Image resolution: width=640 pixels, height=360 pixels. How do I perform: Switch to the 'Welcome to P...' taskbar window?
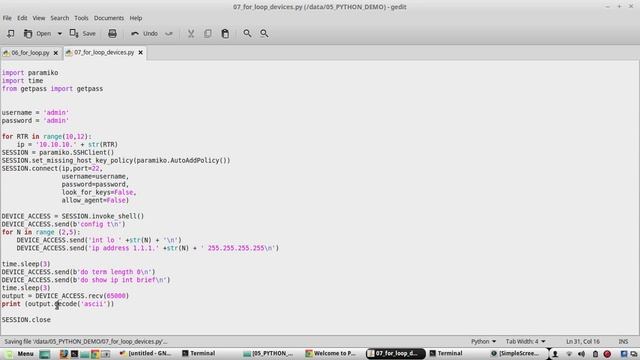tap(331, 353)
